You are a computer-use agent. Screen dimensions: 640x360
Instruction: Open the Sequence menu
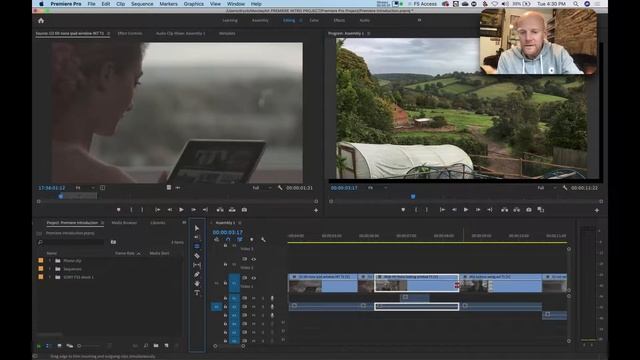coord(142,4)
